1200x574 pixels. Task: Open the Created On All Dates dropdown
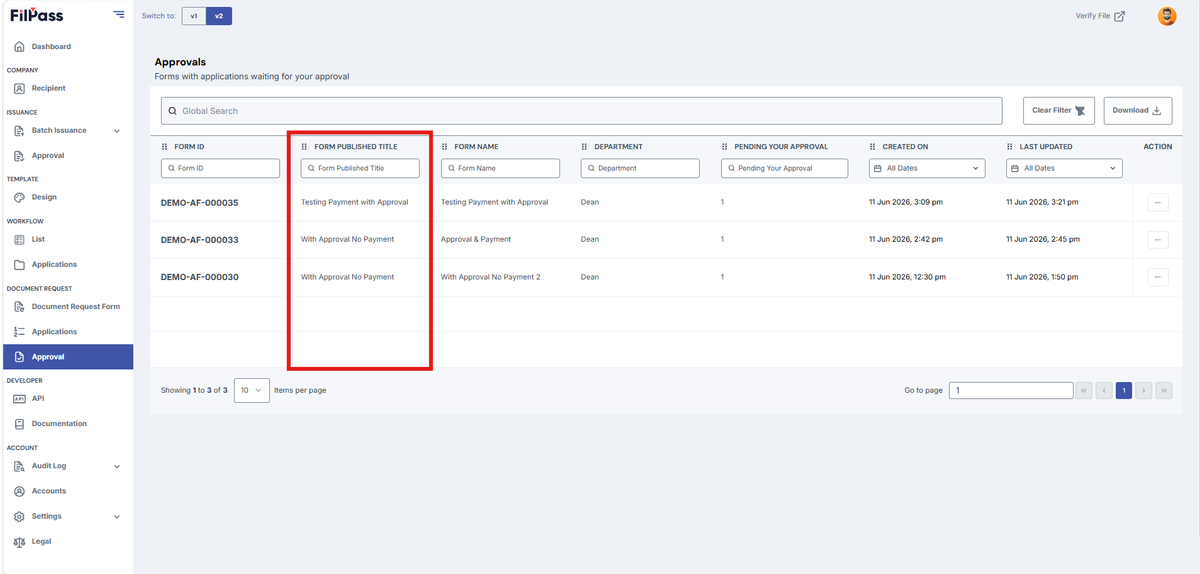(926, 168)
